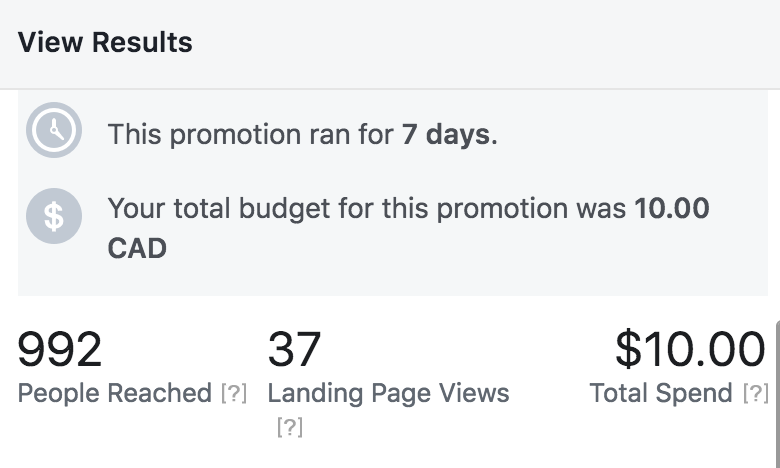Screen dimensions: 780x468
Task: Click the View Results heading
Action: click(x=105, y=42)
